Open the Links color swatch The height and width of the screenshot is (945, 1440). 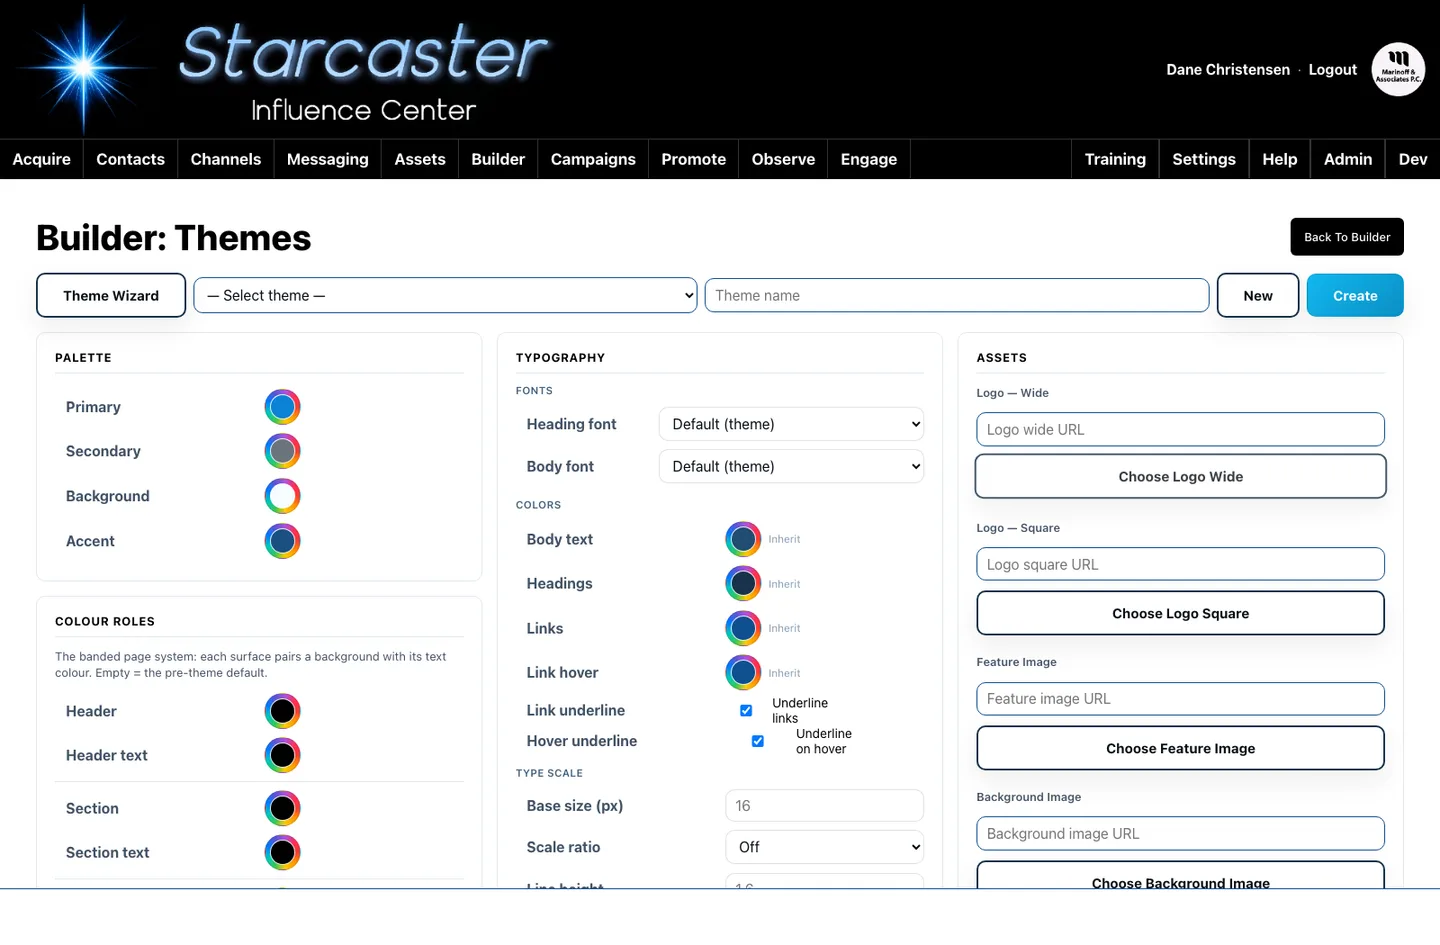[743, 628]
